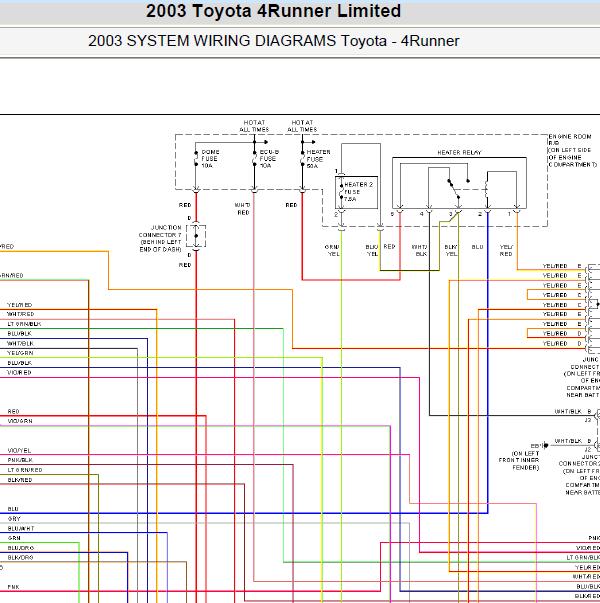
Task: Click the System Wiring Diagrams subtitle text
Action: point(273,41)
